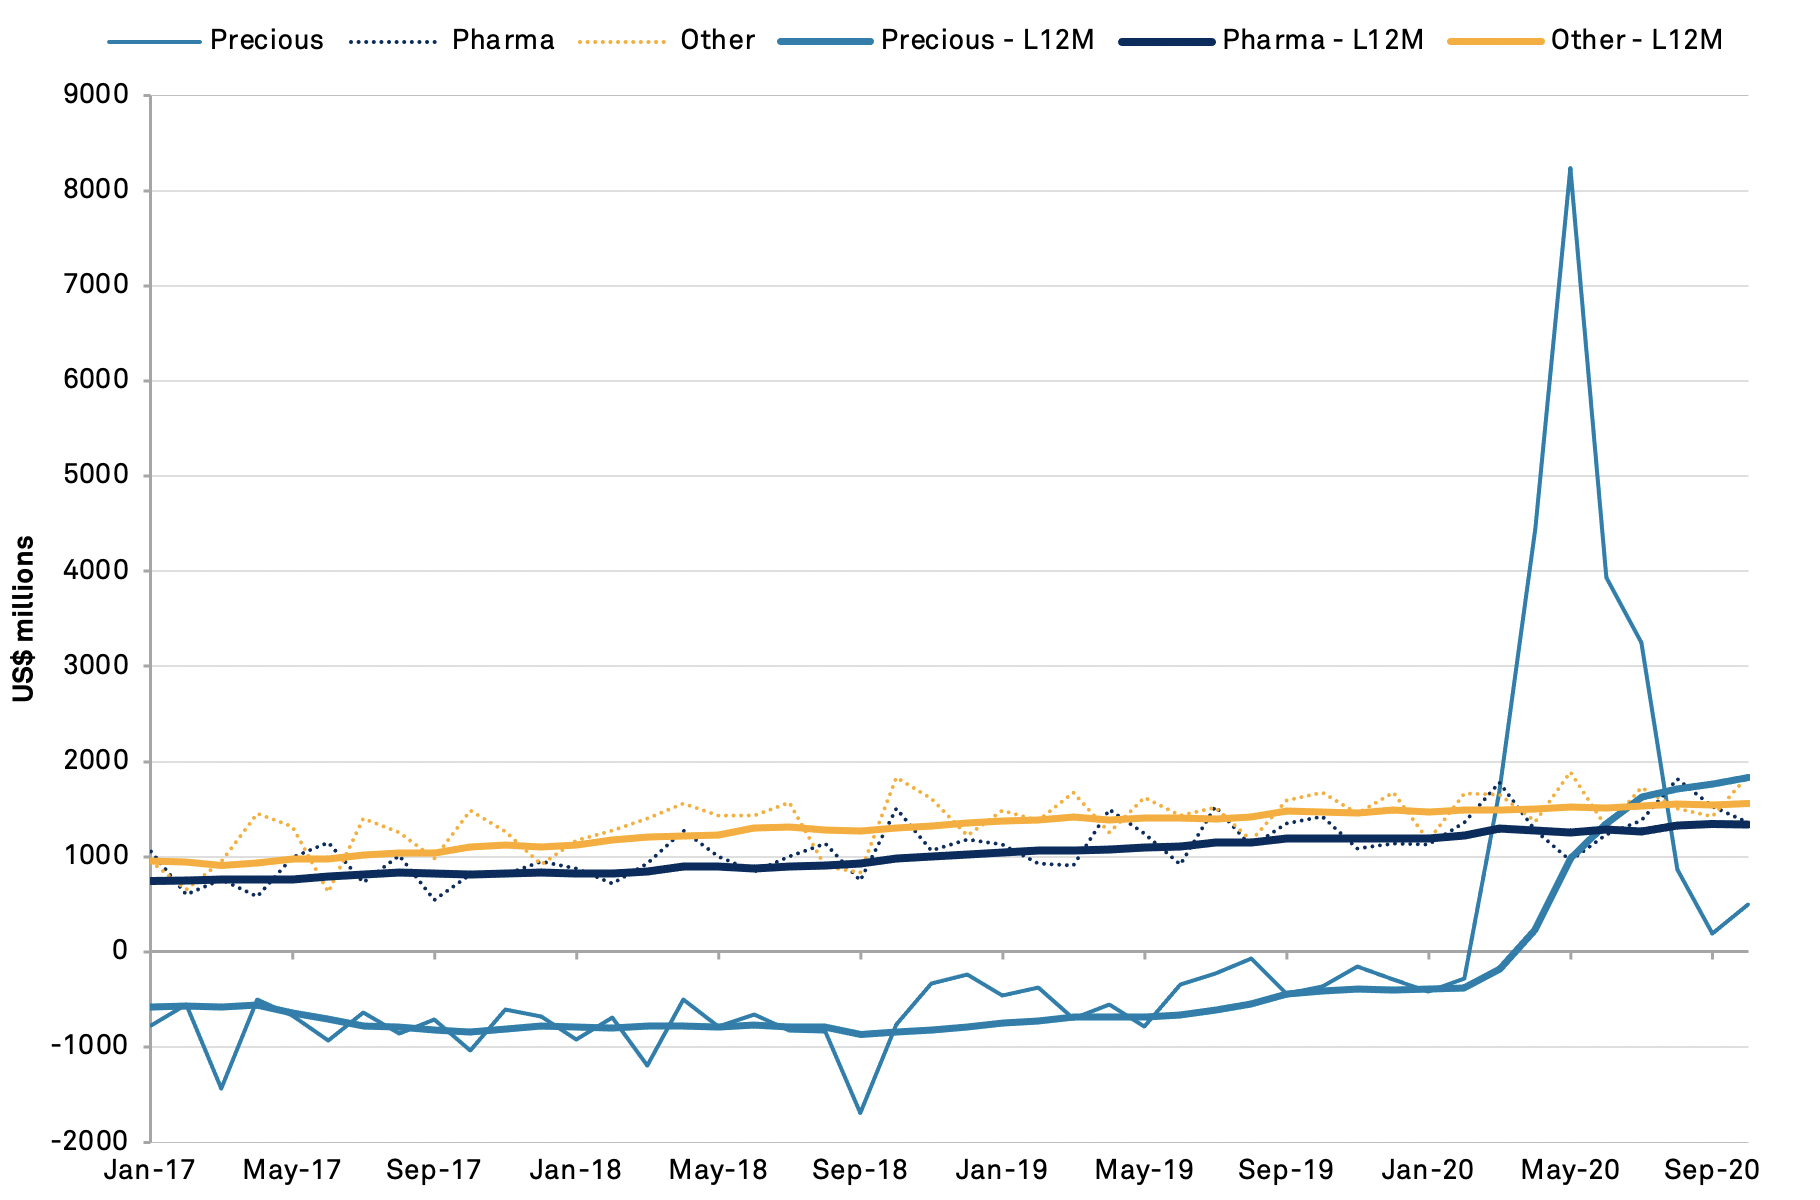Click the thick blue Precious L12M legend sample
Screen dimensions: 1820x1200
coord(825,41)
